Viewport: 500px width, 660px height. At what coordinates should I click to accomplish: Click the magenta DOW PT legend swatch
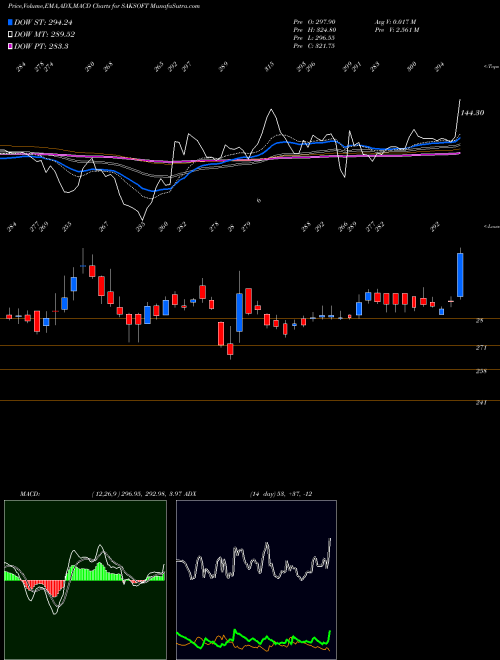pos(10,46)
